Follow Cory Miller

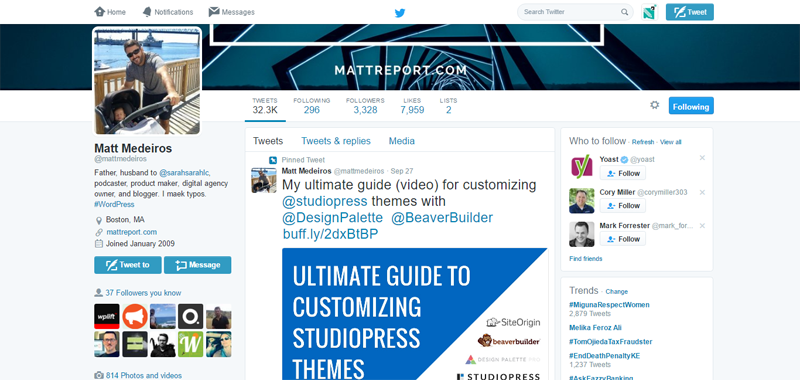coord(622,206)
